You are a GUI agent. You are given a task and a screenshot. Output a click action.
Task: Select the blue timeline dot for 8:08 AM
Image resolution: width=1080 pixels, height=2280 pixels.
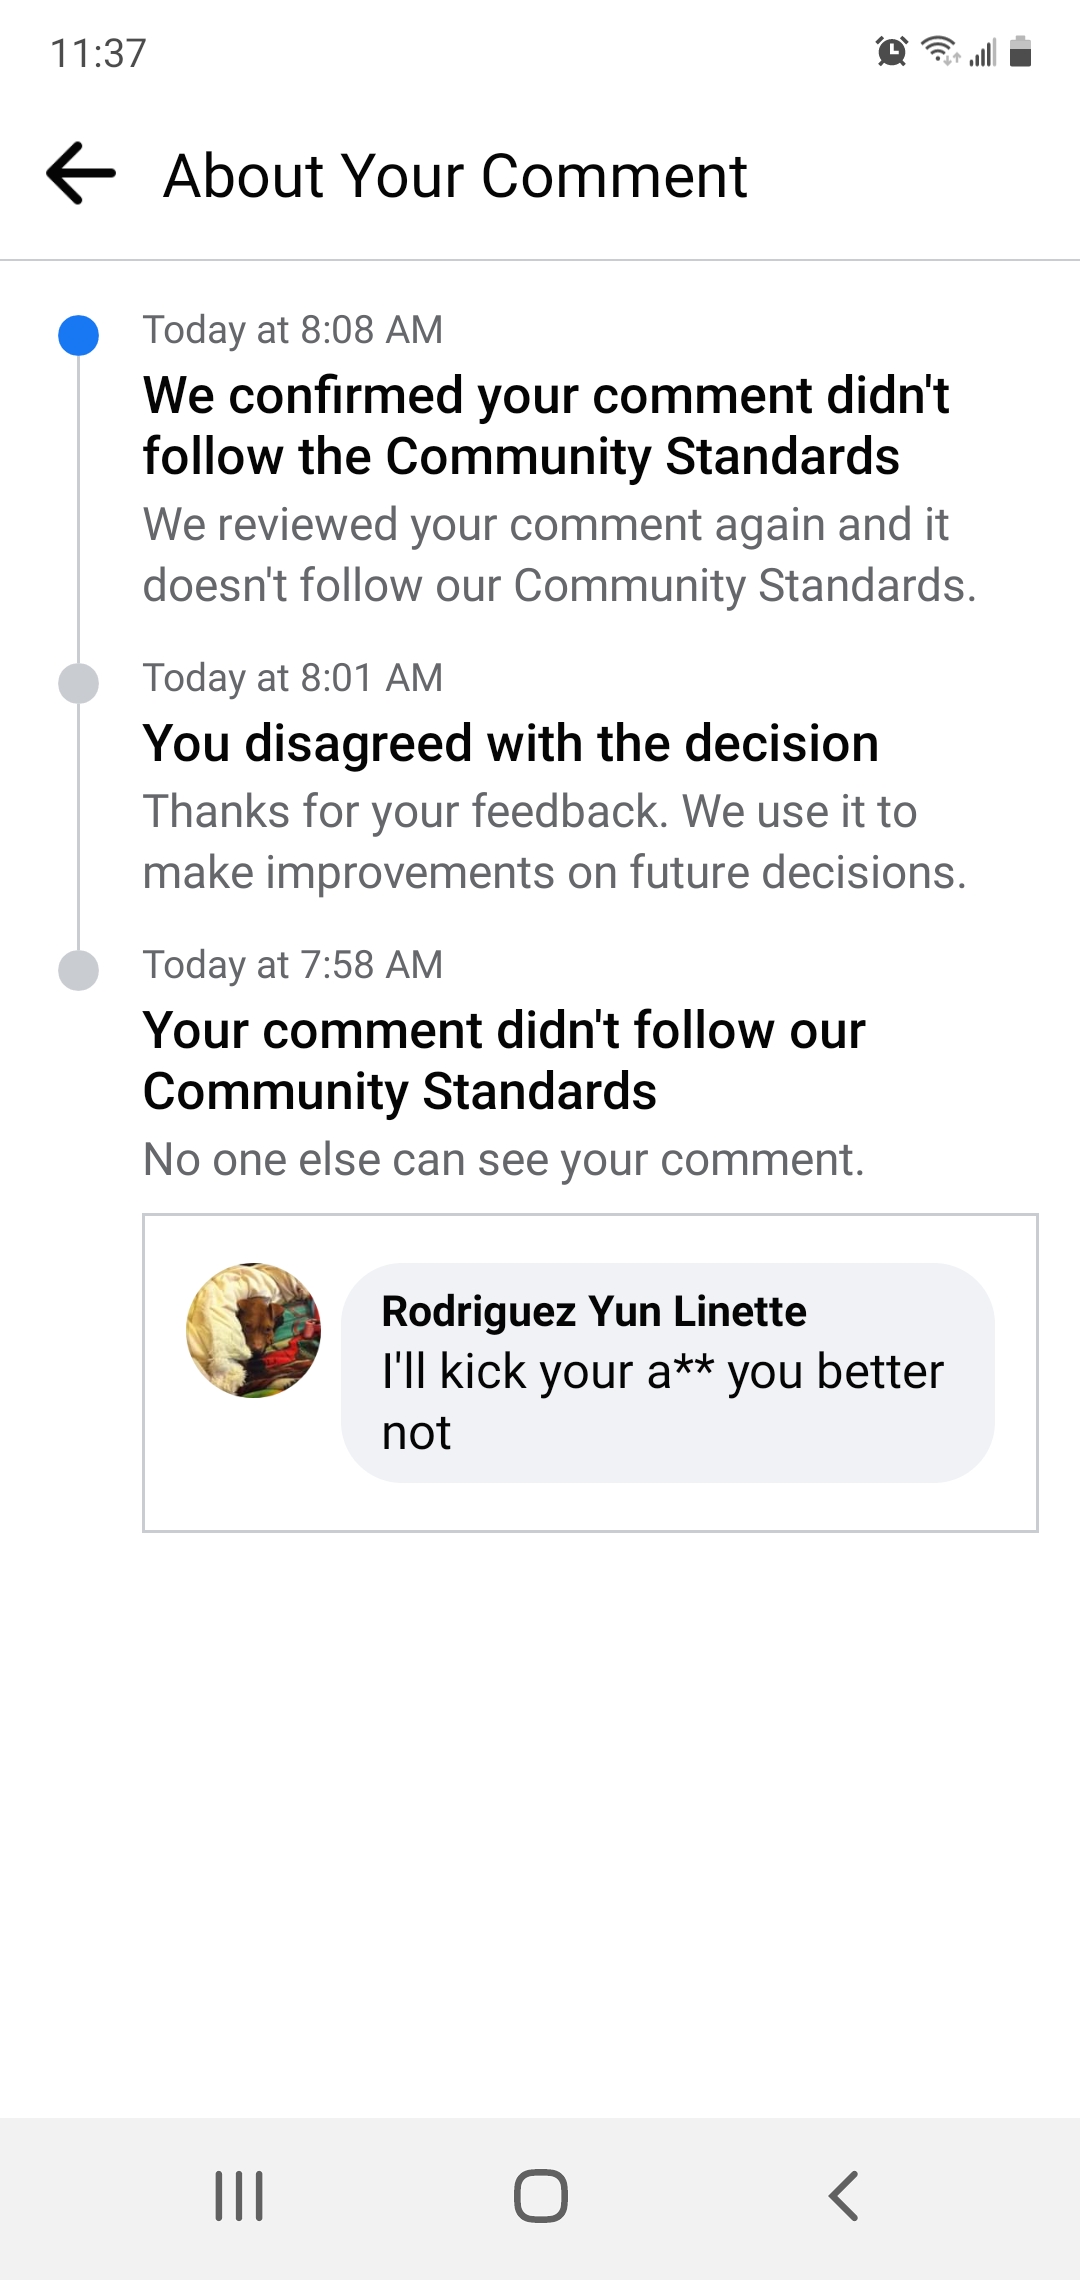[x=78, y=336]
